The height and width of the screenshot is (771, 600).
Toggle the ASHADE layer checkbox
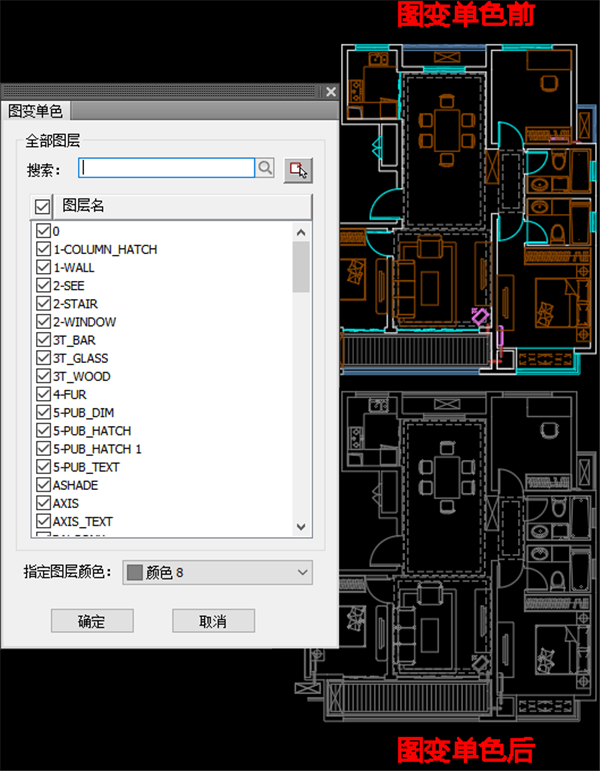click(43, 485)
